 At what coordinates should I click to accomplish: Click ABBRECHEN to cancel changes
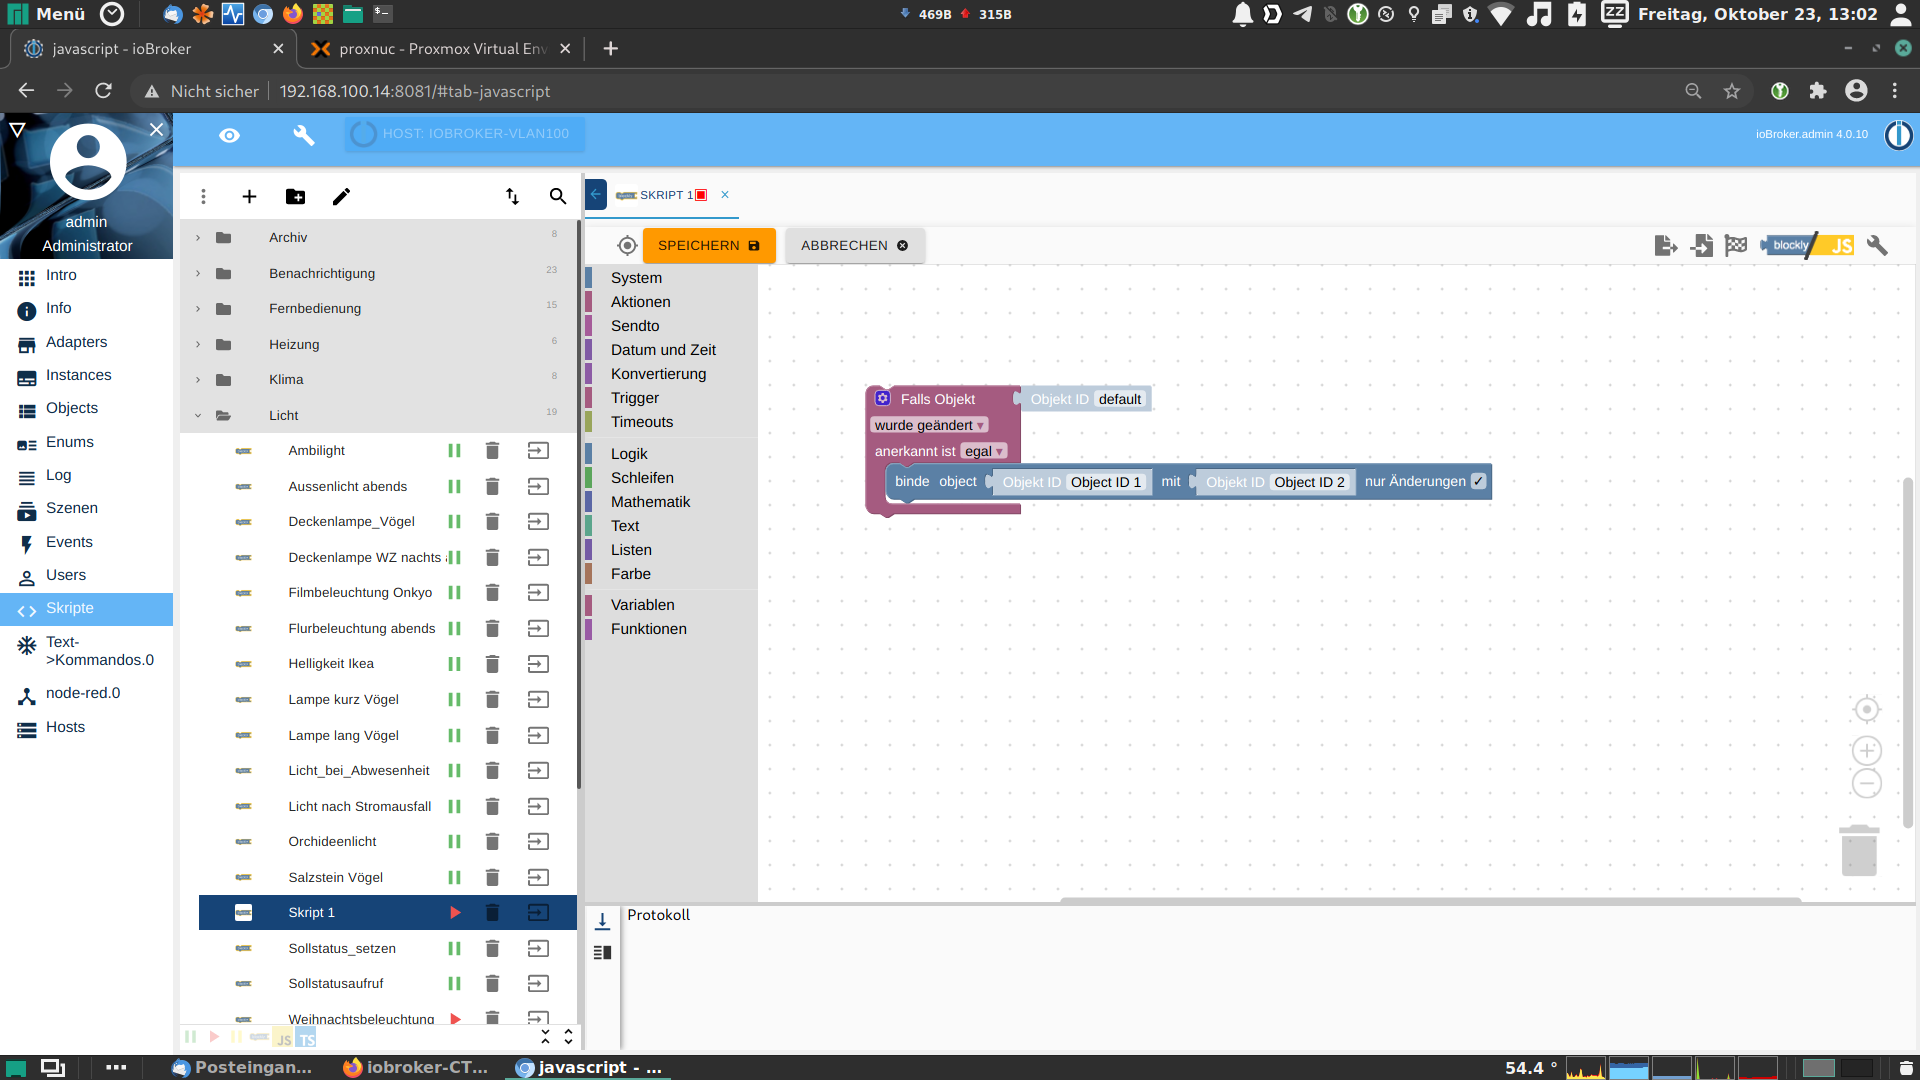point(855,246)
